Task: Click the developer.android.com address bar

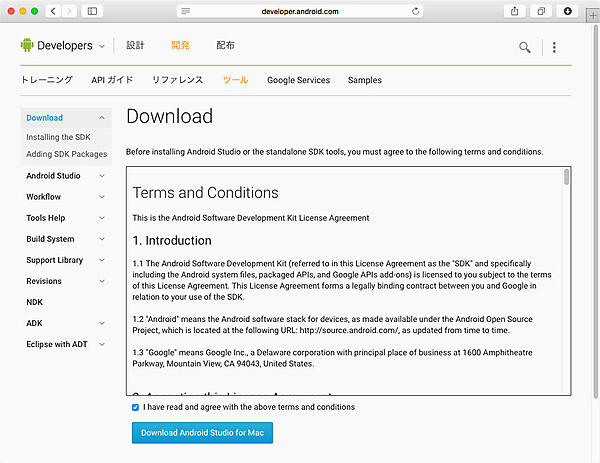Action: [x=300, y=11]
